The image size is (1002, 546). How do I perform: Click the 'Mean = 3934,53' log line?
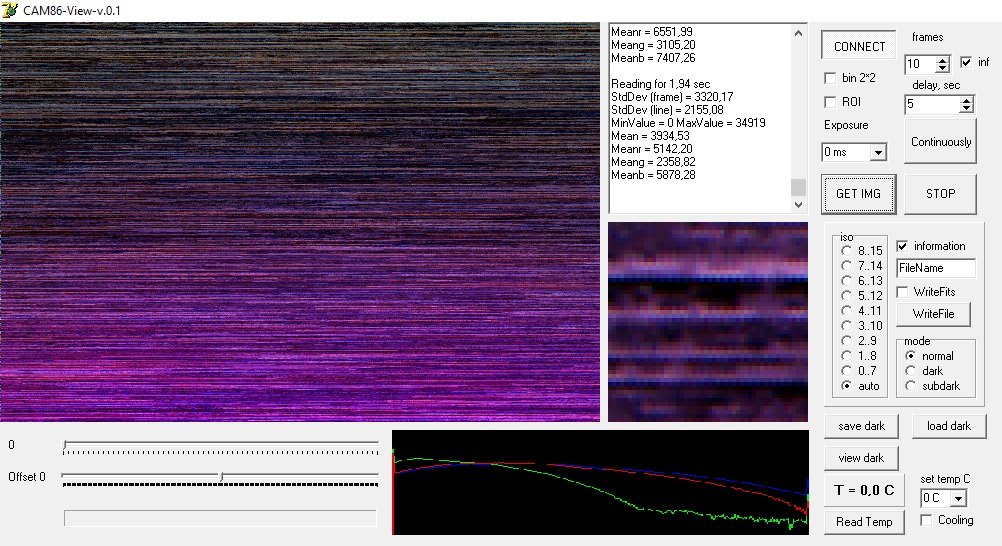[650, 136]
